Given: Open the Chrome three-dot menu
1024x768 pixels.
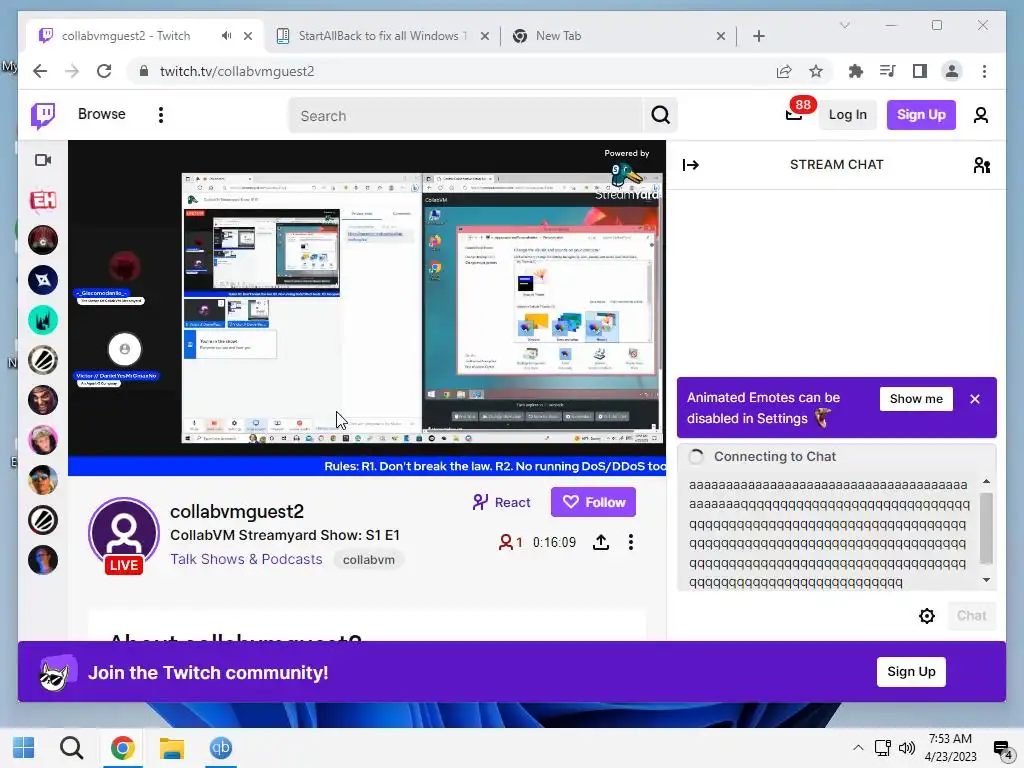Looking at the screenshot, I should pos(984,71).
